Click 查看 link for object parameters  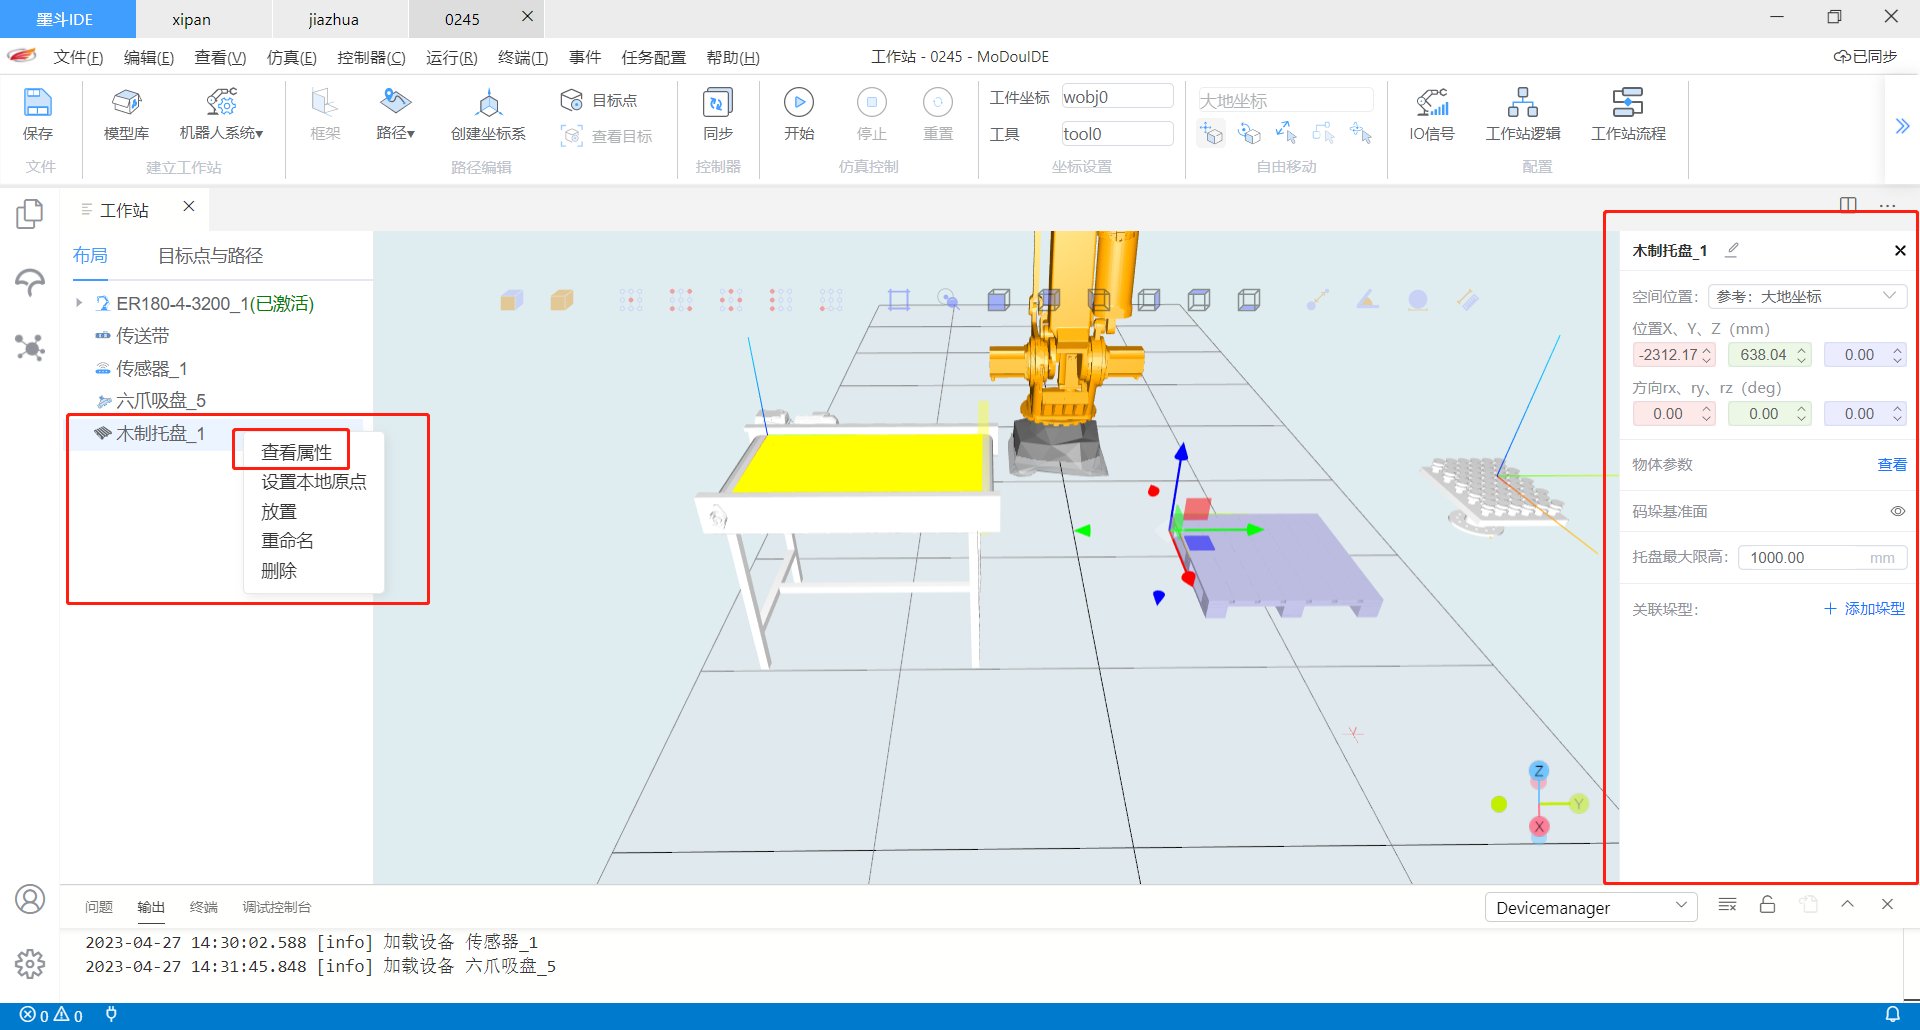[x=1891, y=465]
